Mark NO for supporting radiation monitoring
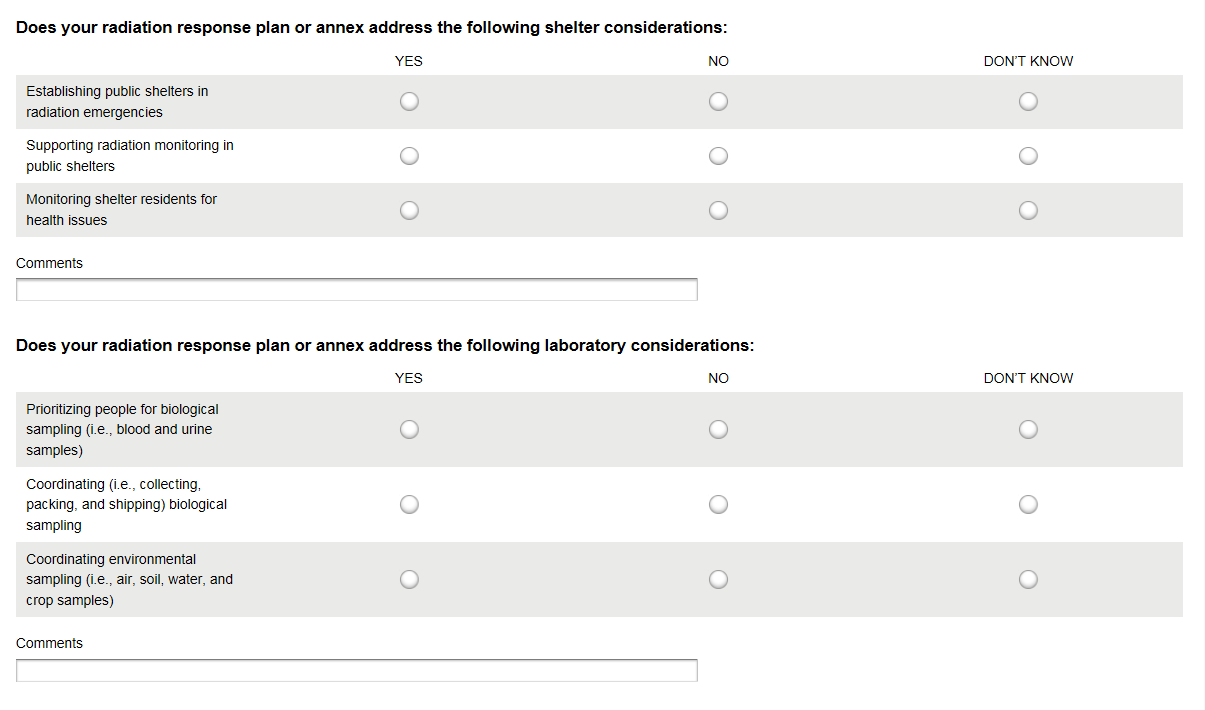The image size is (1205, 710). [718, 156]
